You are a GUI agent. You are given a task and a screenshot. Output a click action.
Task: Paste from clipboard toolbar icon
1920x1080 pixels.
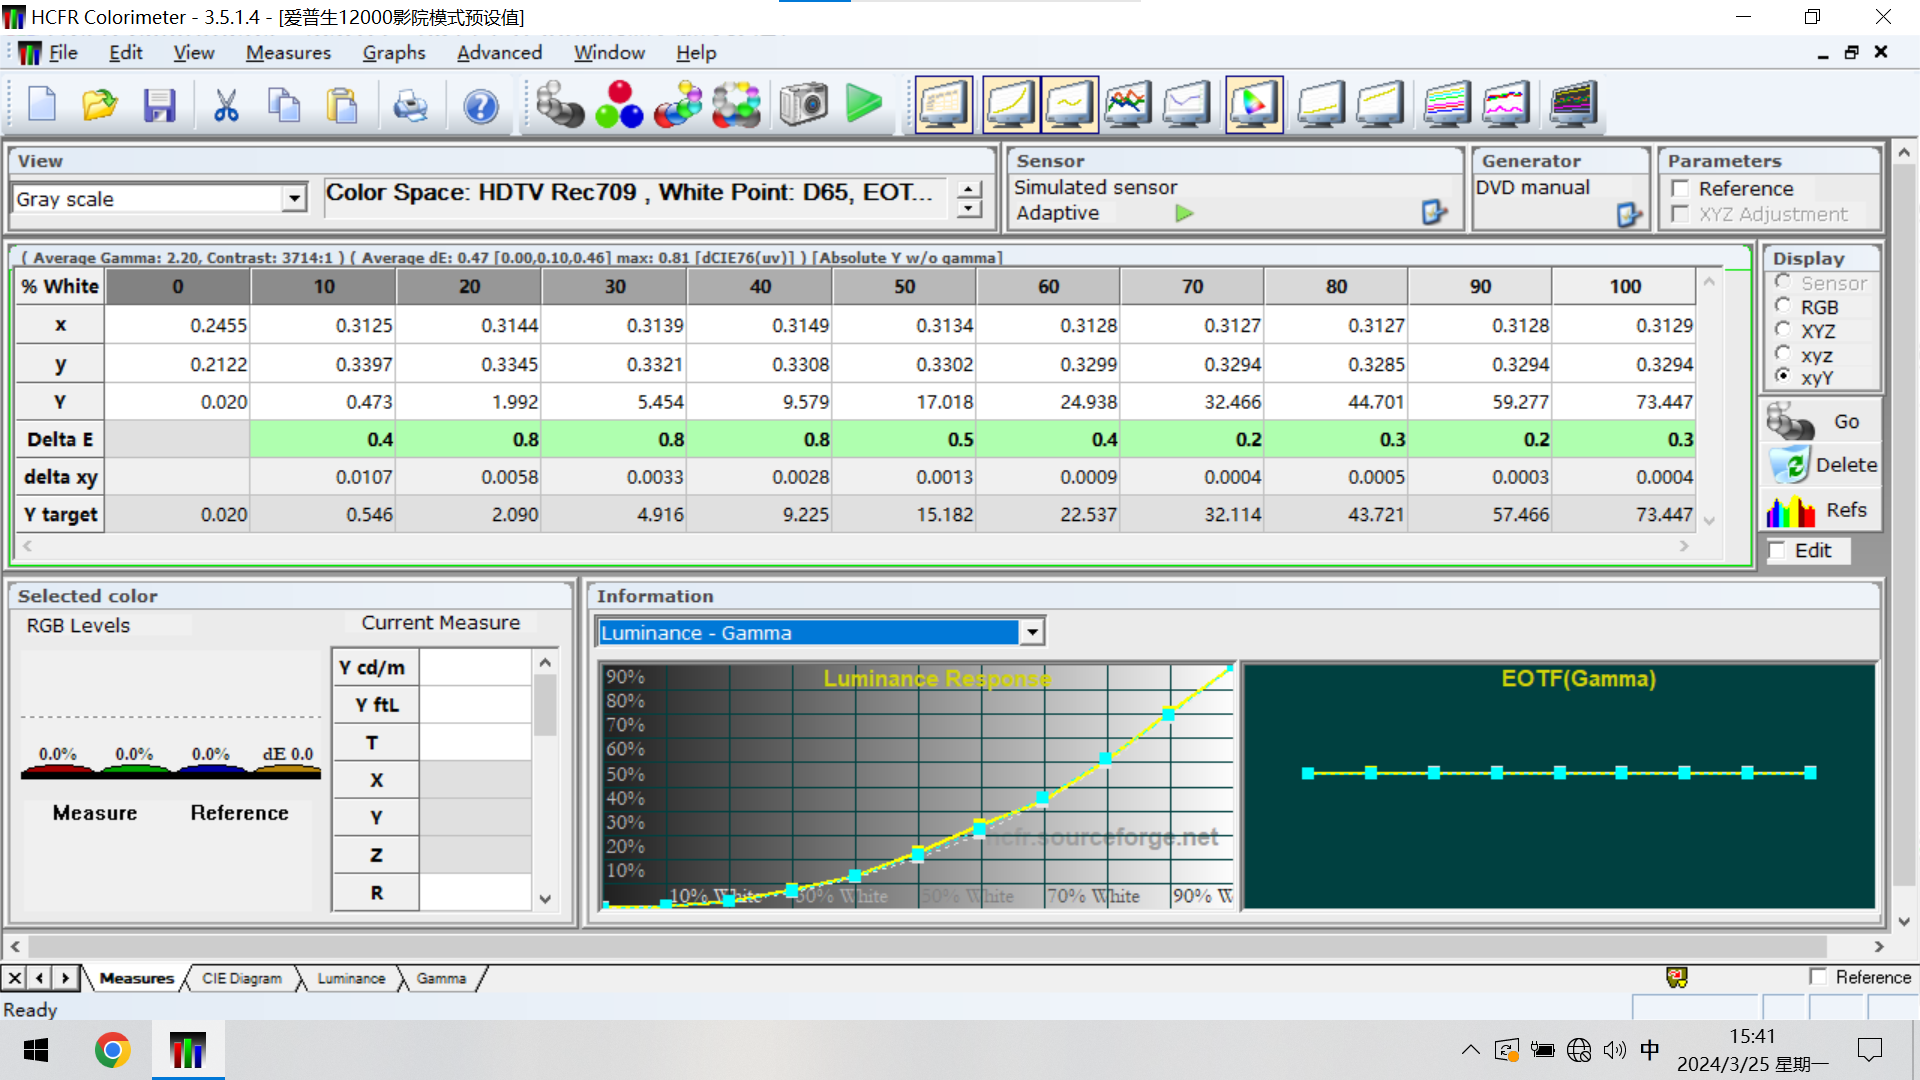click(x=342, y=104)
